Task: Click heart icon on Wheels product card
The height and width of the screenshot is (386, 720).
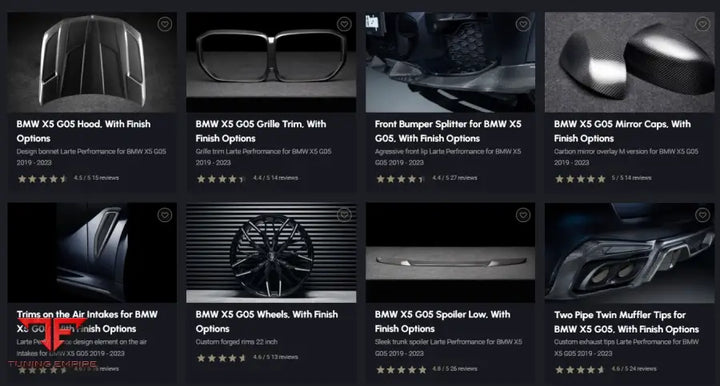Action: (x=344, y=215)
